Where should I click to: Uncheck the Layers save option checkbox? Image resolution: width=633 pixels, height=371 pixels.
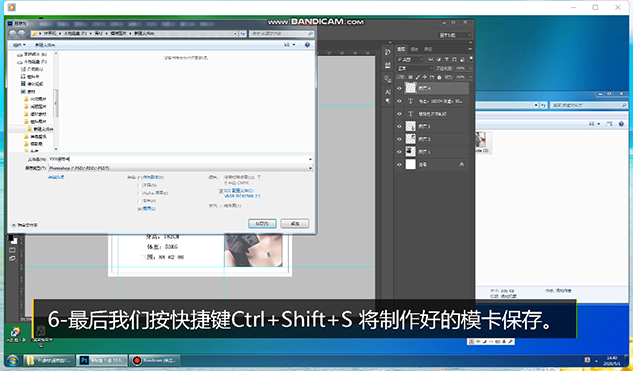pyautogui.click(x=140, y=209)
